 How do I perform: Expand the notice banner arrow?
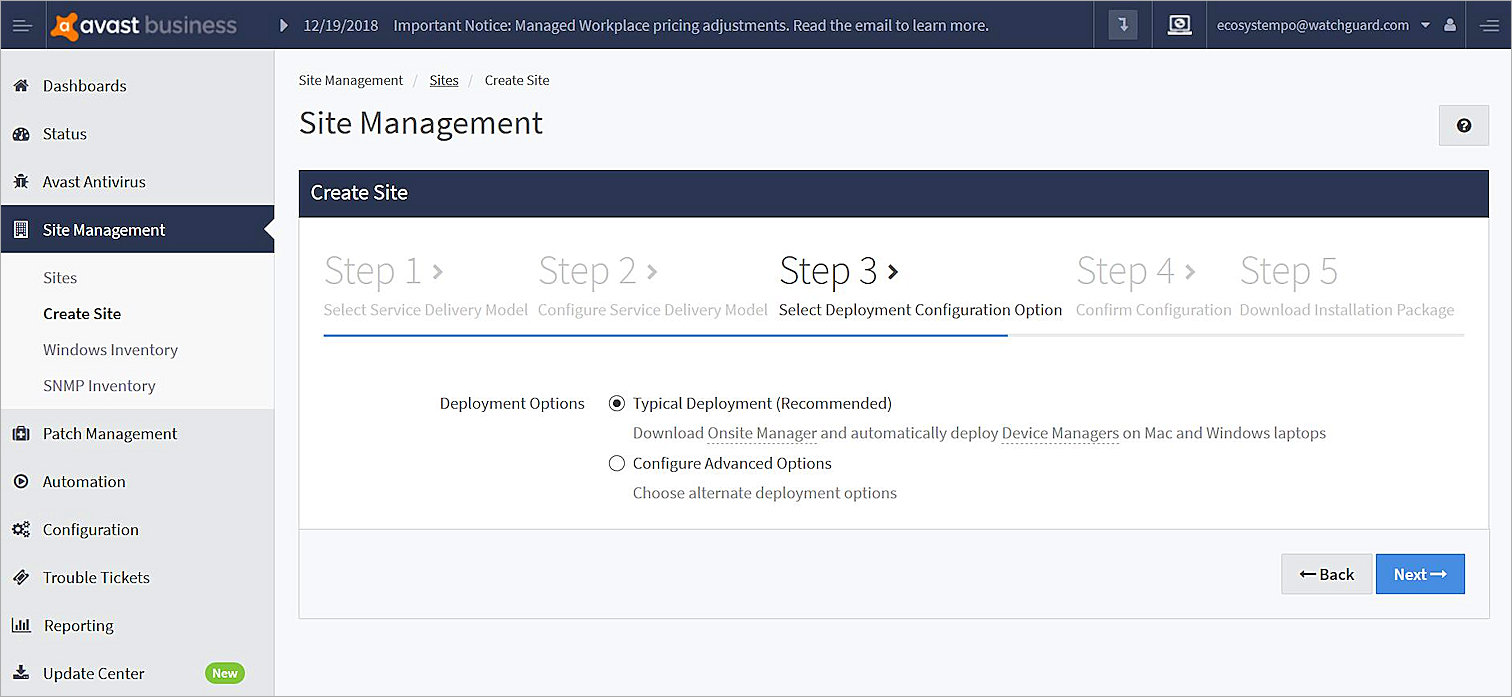point(284,25)
